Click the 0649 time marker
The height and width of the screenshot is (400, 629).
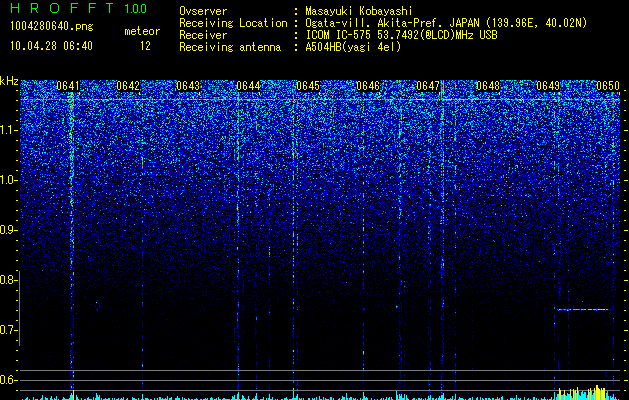[548, 86]
